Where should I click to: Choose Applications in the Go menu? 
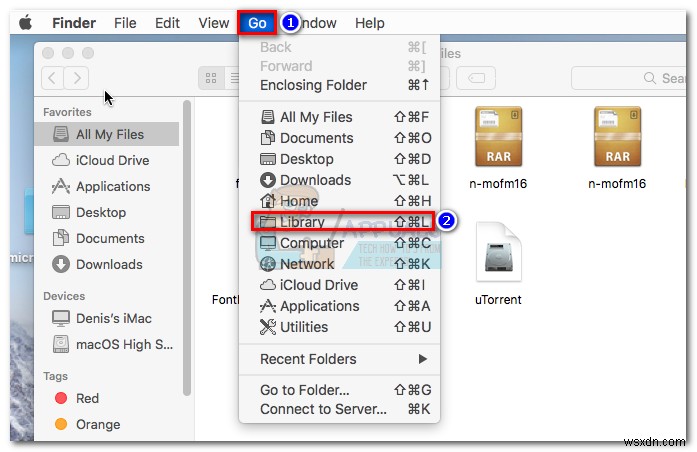[x=340, y=306]
